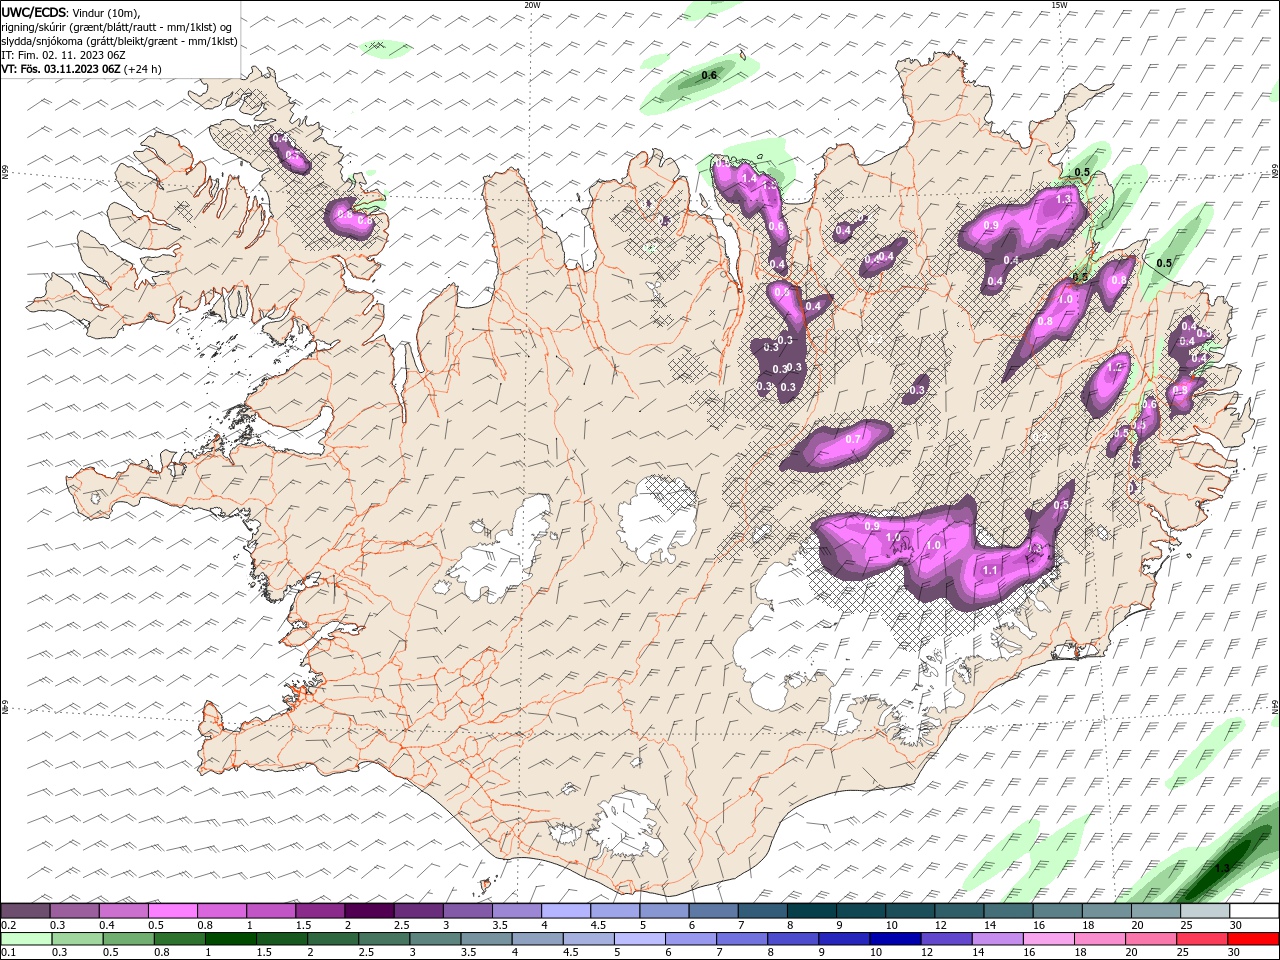
Task: Pick the dark purple top-row swatch between 2 and 2.5
Action: (x=368, y=911)
